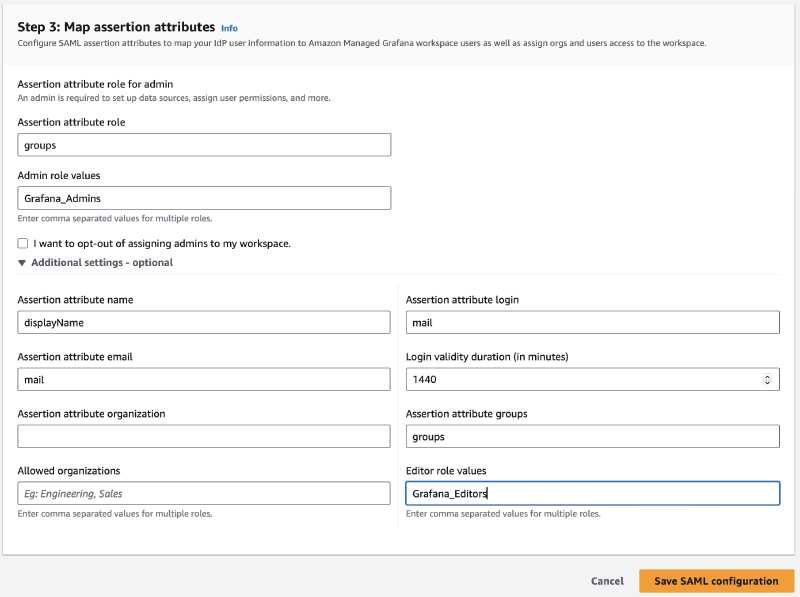
Task: Click the Cancel button
Action: 607,580
